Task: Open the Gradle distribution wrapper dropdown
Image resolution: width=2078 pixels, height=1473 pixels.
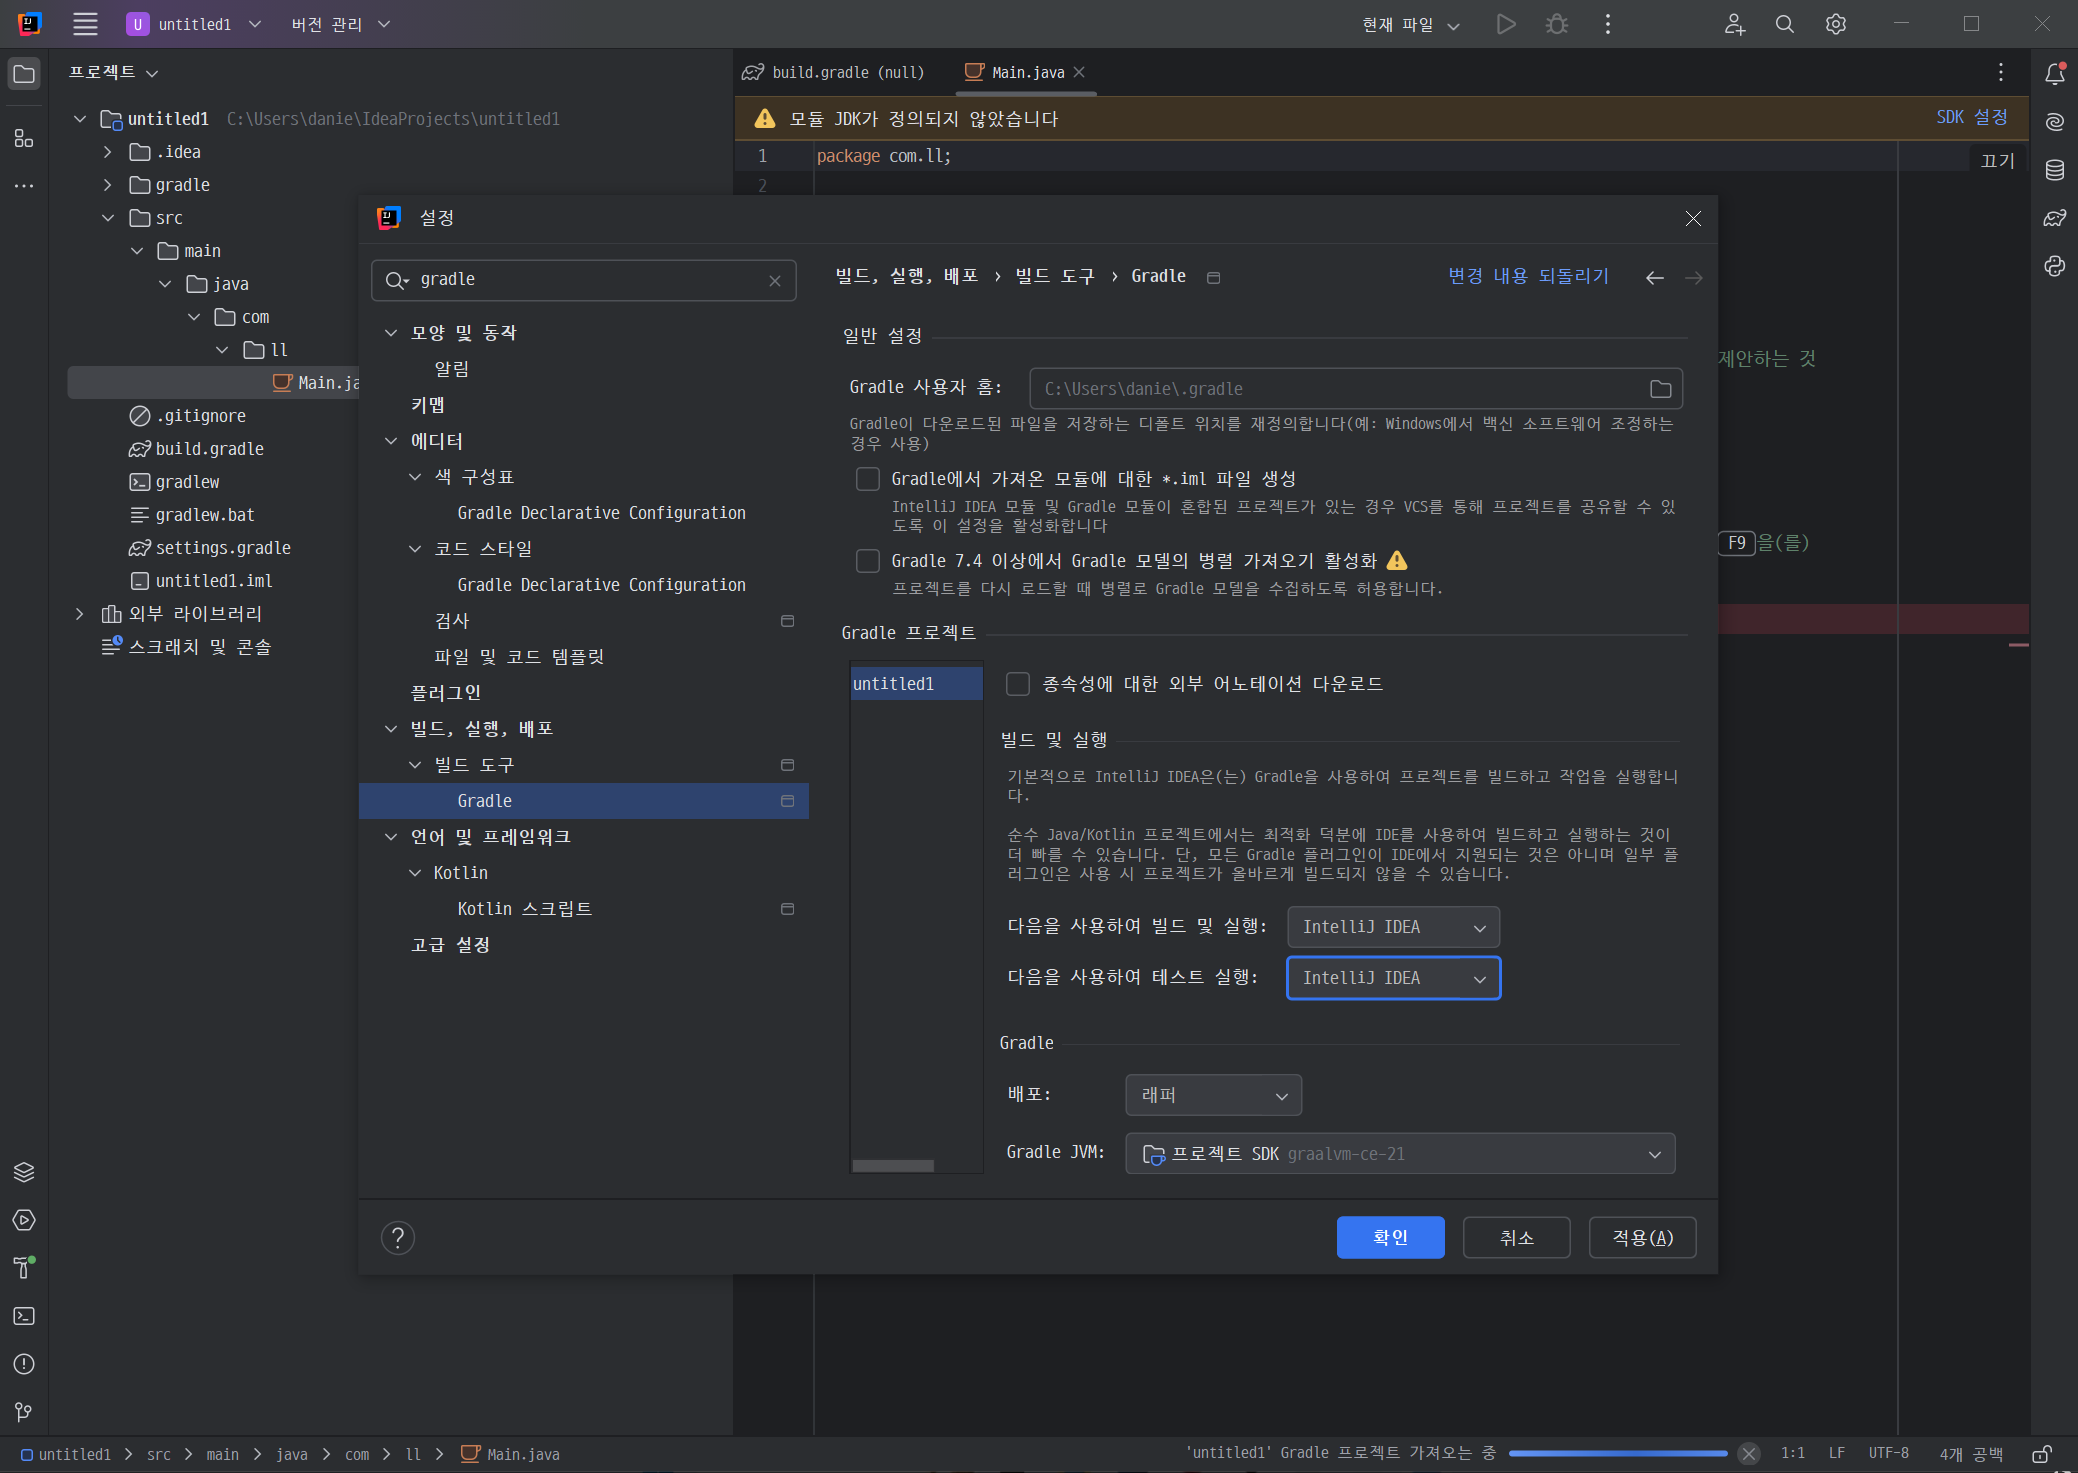Action: pyautogui.click(x=1213, y=1095)
